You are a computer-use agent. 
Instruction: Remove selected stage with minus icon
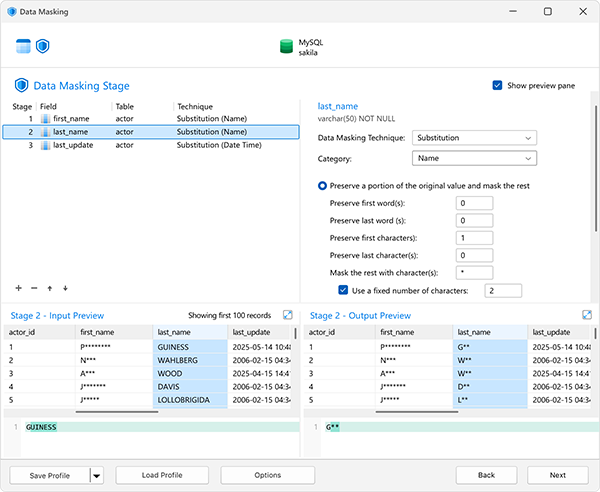point(34,288)
